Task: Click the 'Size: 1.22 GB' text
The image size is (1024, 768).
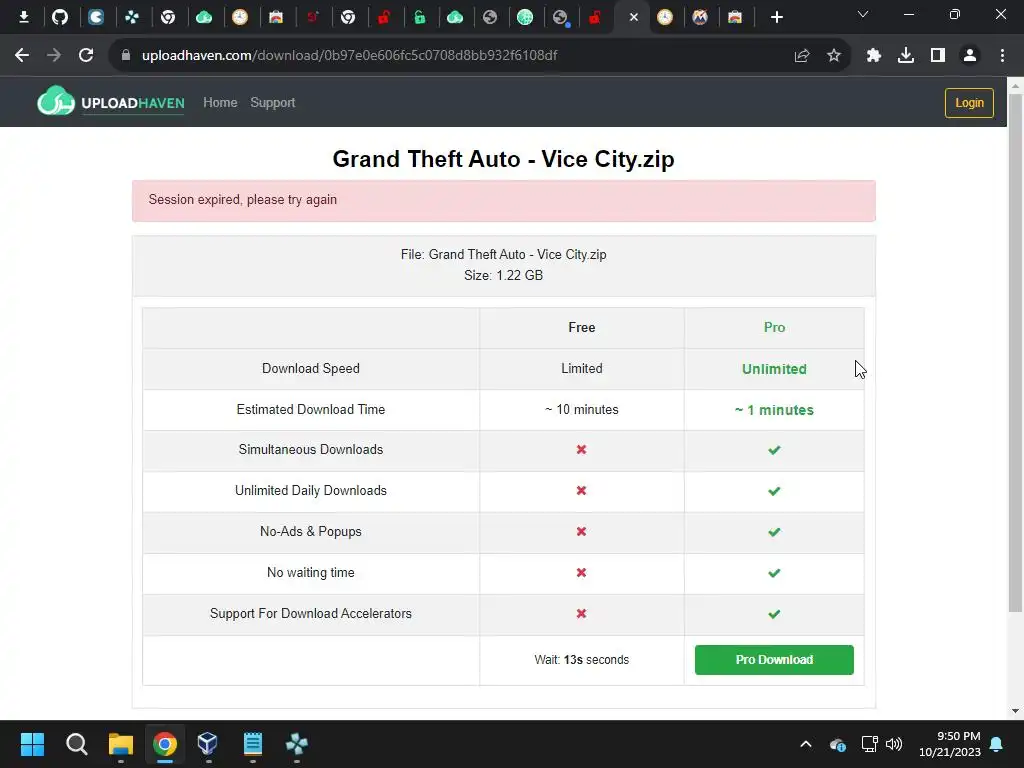Action: [504, 275]
